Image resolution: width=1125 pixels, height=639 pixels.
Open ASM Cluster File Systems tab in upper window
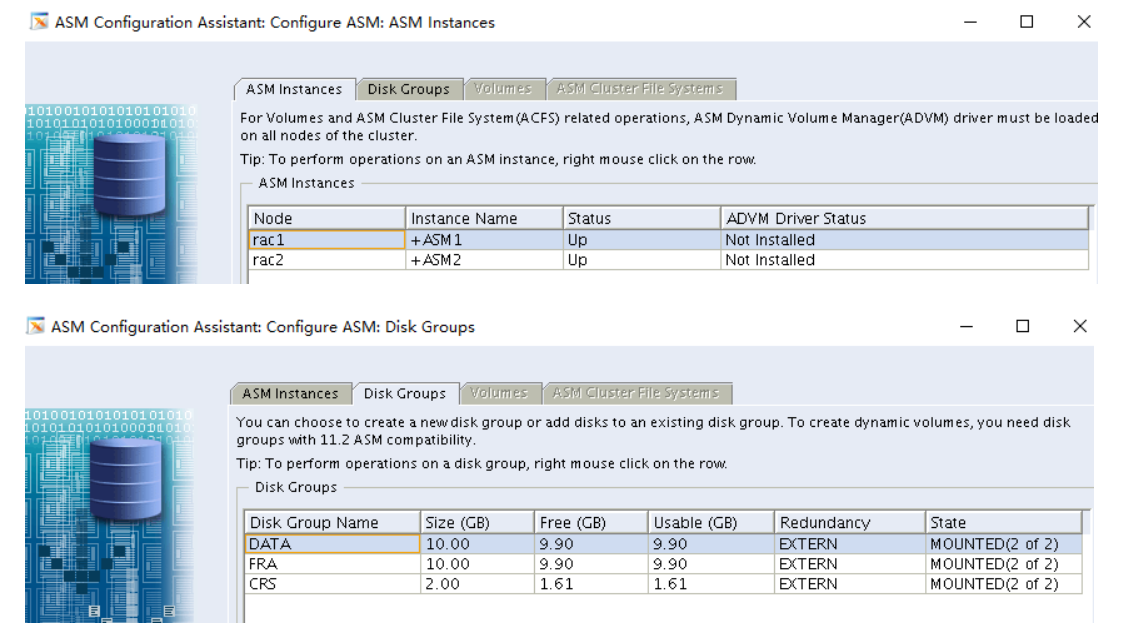pyautogui.click(x=640, y=89)
